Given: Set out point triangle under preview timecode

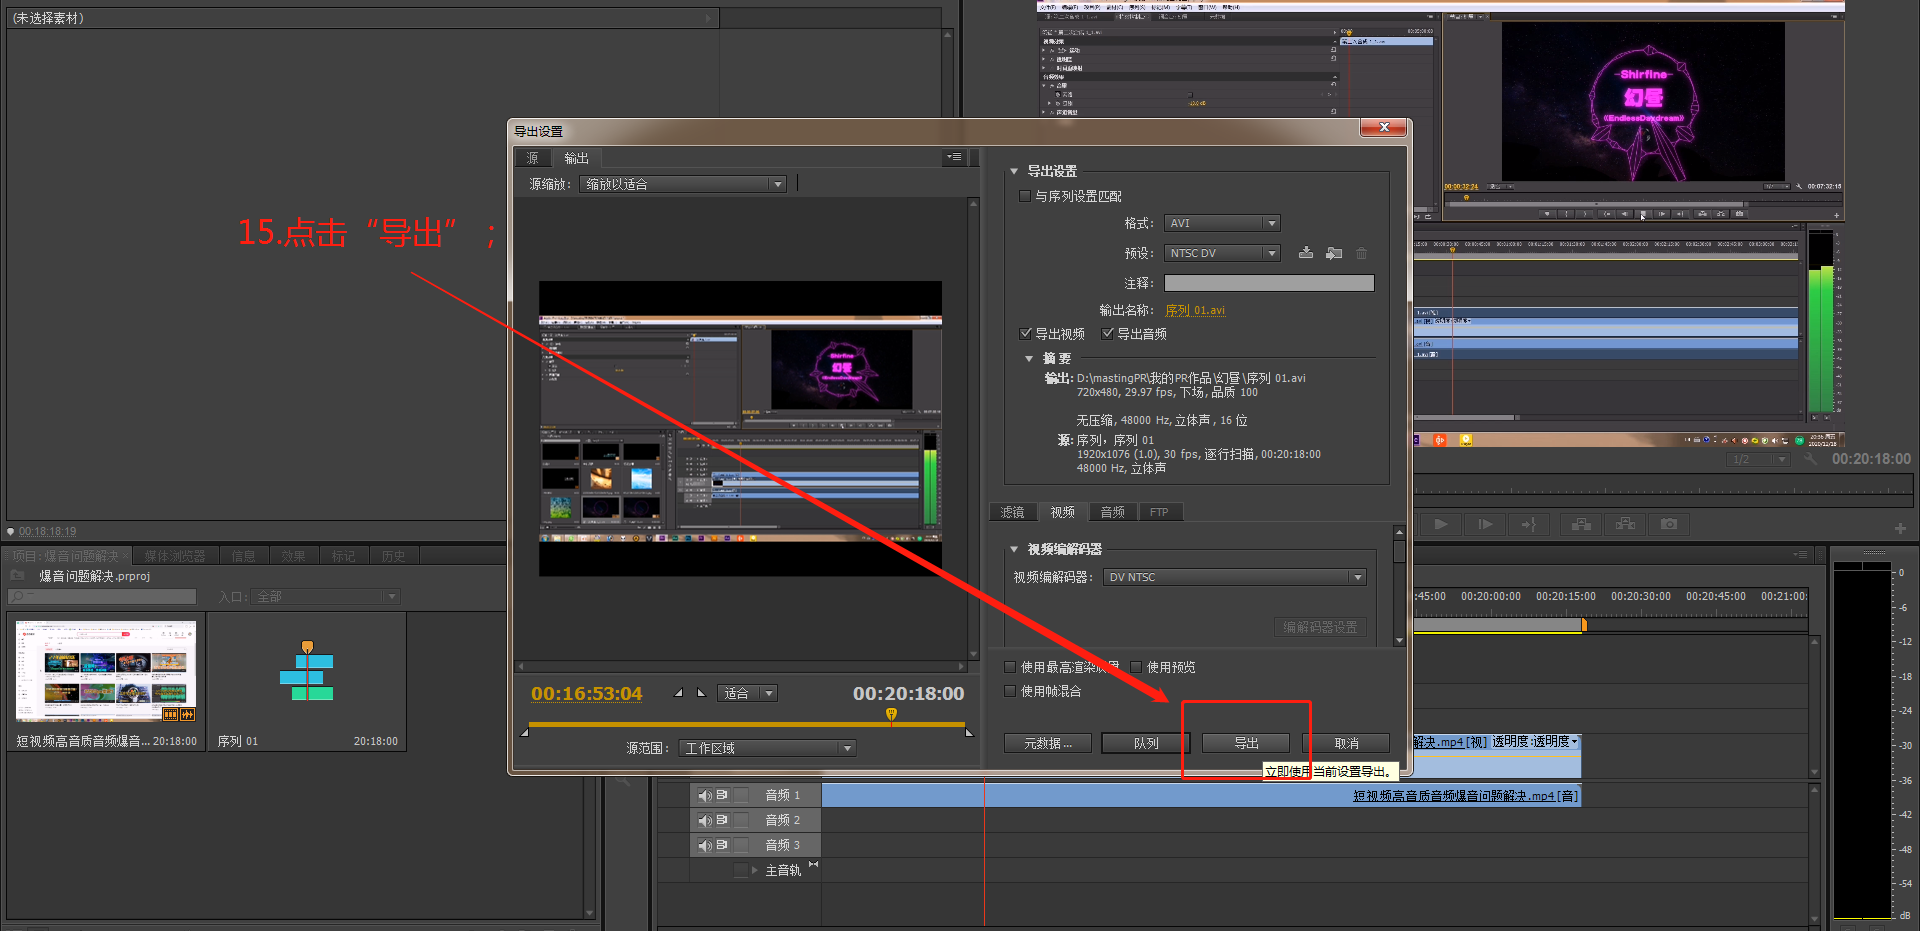Looking at the screenshot, I should pos(701,693).
